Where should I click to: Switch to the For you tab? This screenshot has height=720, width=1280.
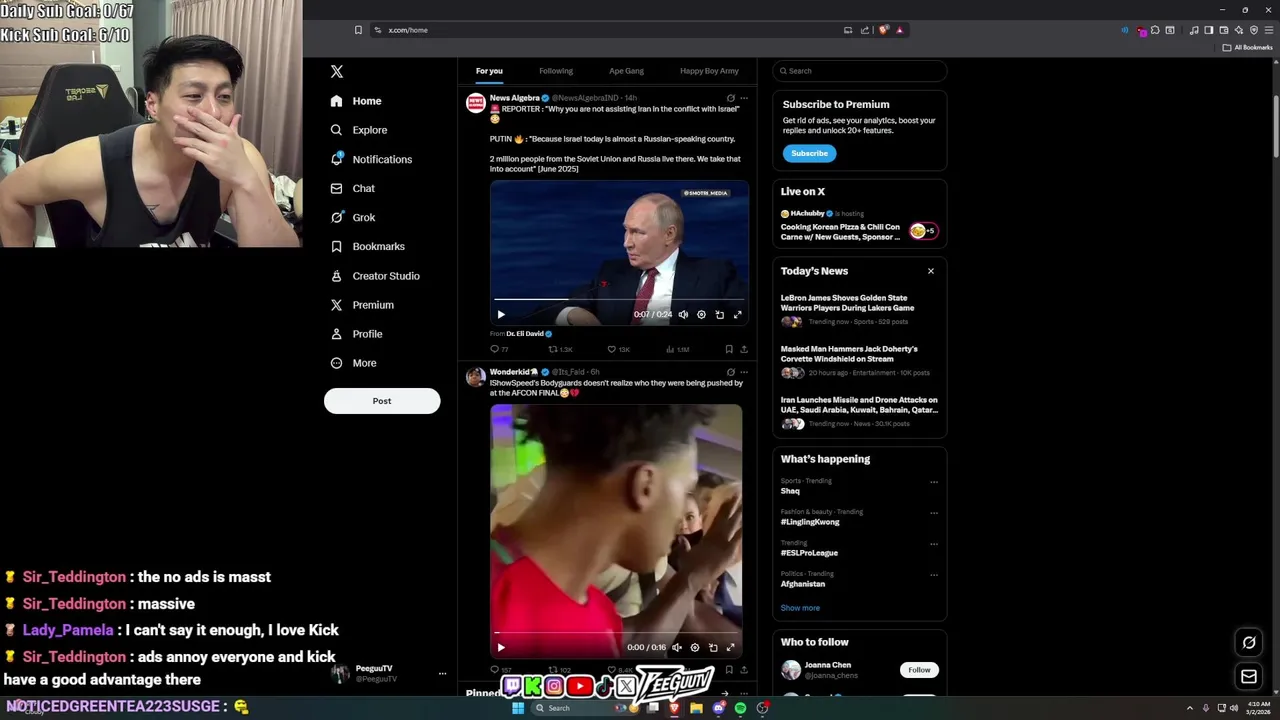tap(489, 71)
